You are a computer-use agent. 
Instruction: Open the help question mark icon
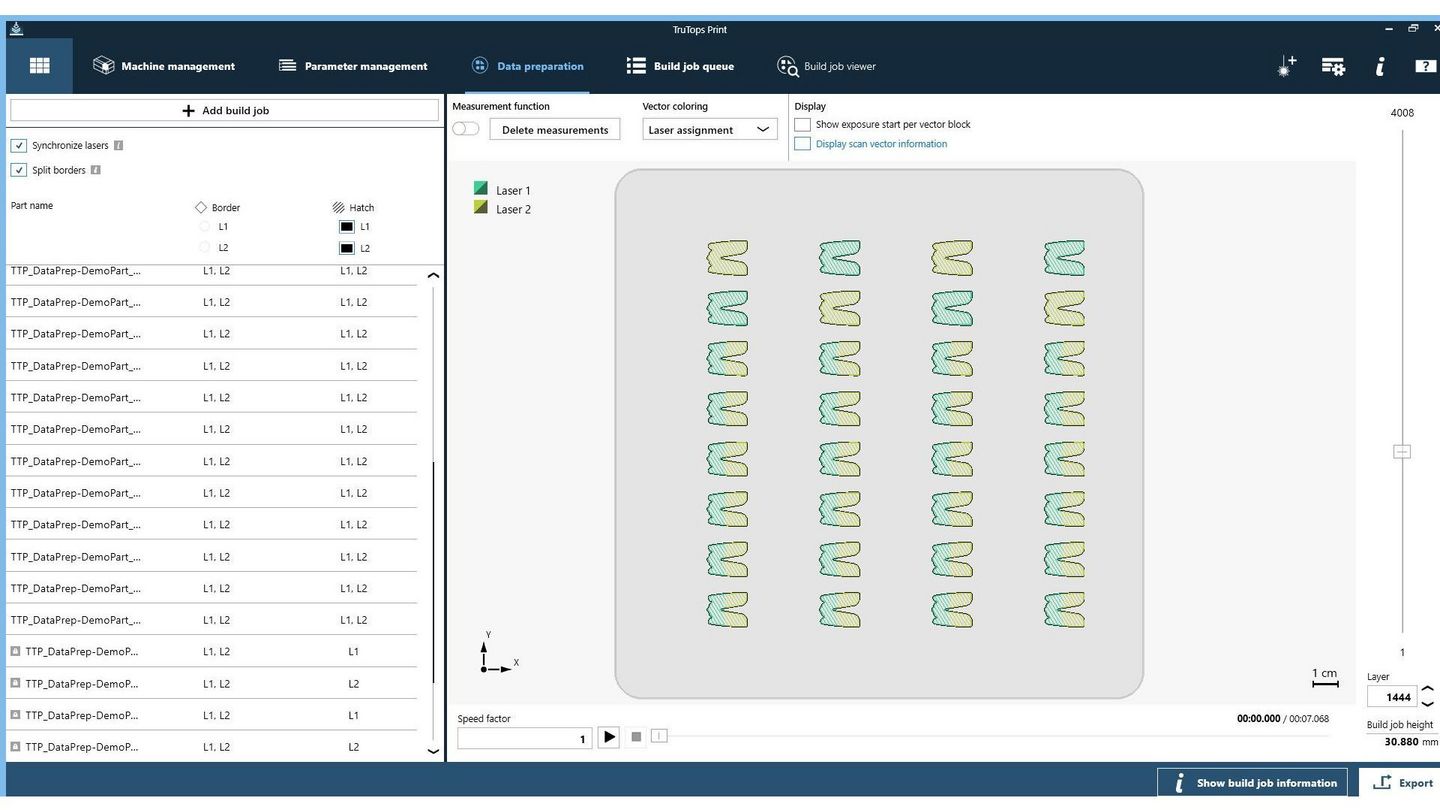pos(1424,66)
